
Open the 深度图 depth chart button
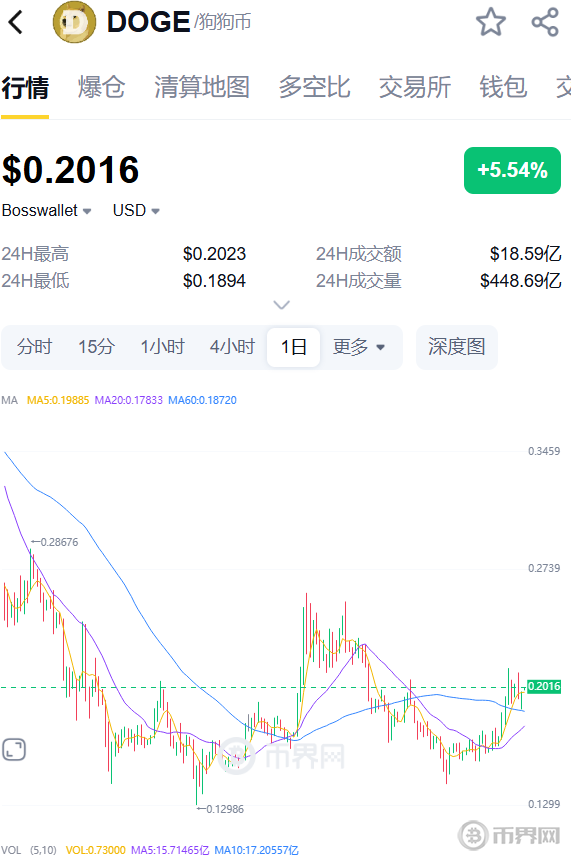point(456,347)
